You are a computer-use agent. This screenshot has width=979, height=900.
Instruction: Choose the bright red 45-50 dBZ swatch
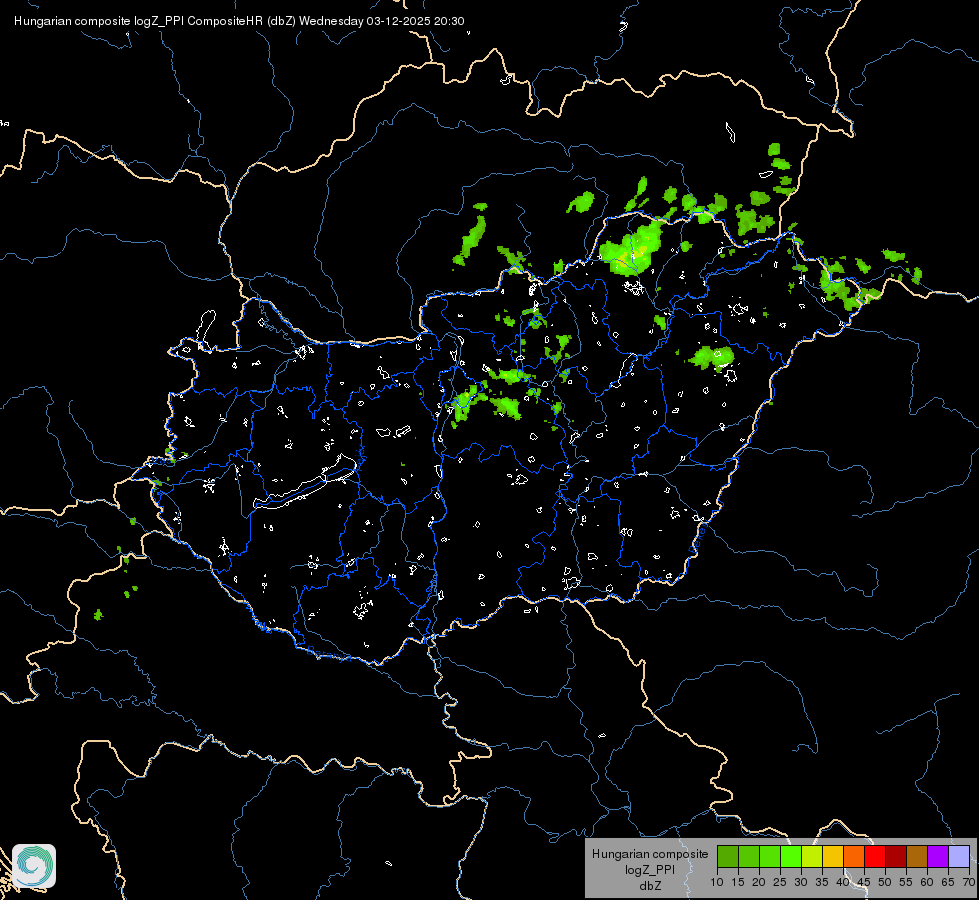click(875, 856)
